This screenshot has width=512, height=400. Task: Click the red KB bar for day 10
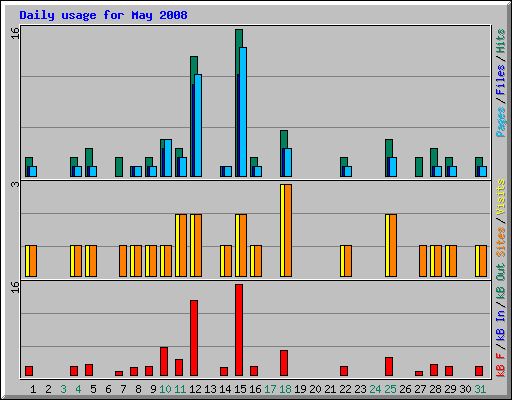coord(164,362)
